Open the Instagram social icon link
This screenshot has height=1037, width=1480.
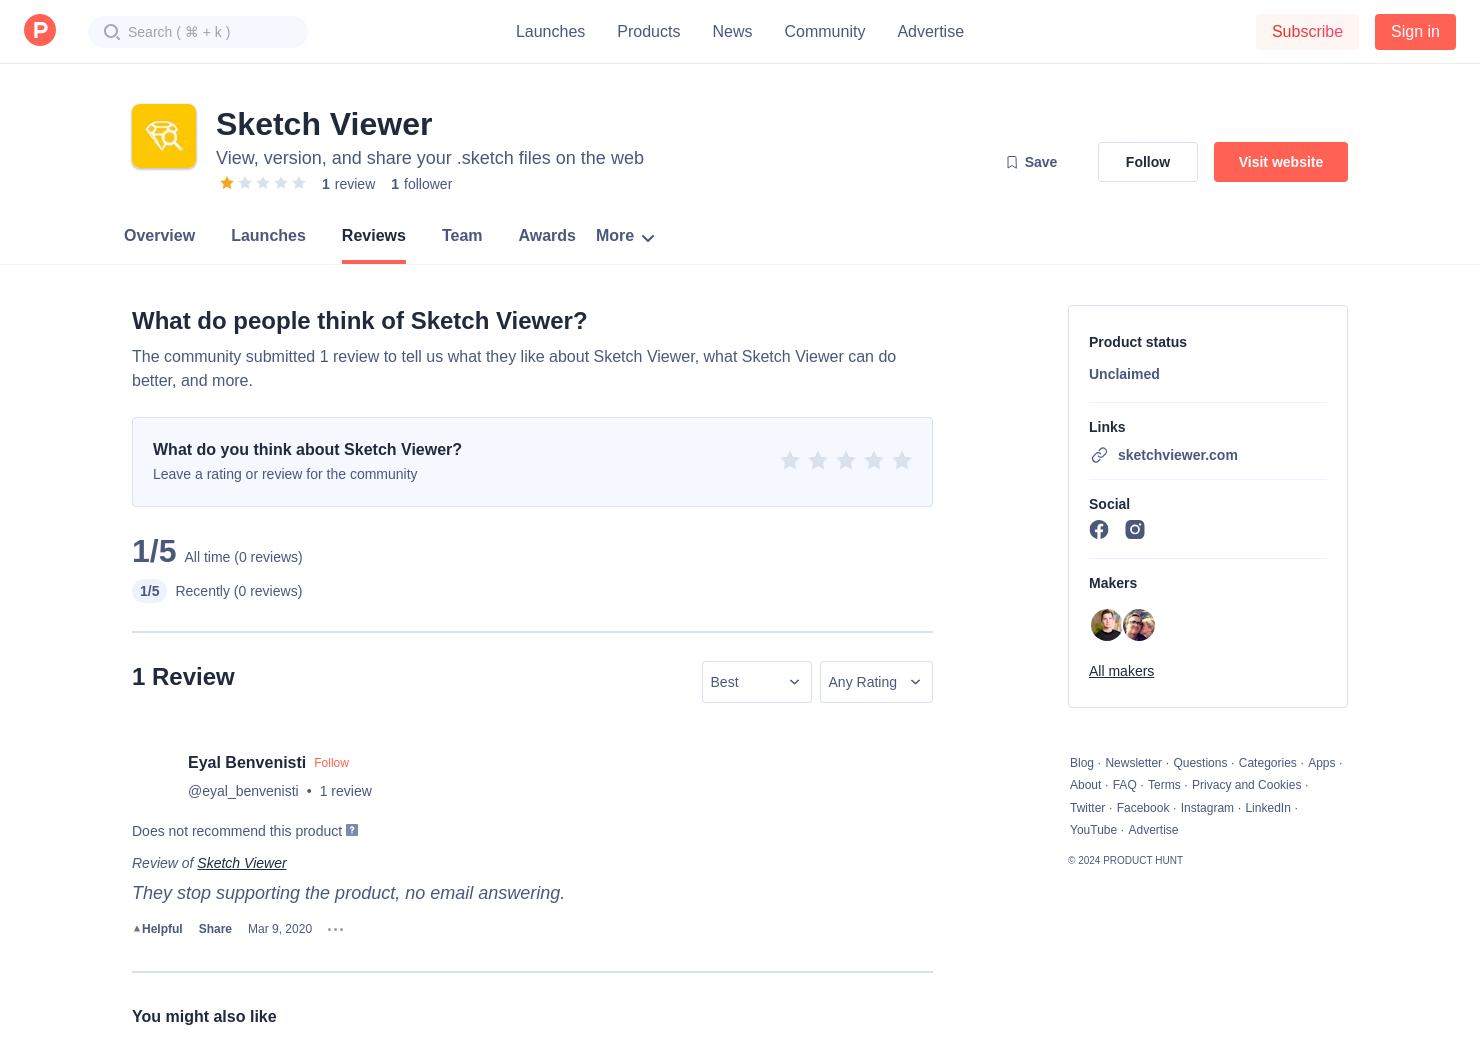1135,530
